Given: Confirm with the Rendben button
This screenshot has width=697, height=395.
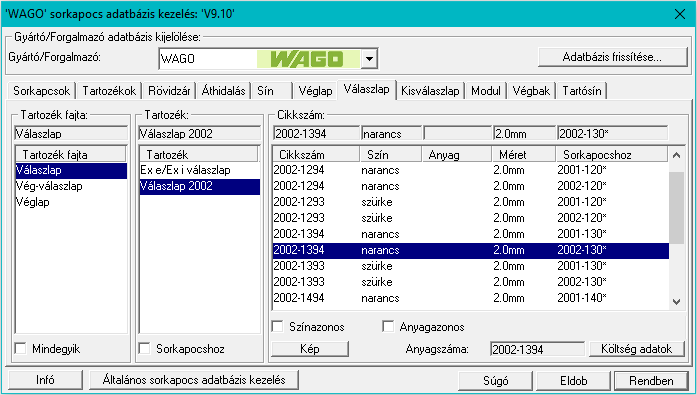Looking at the screenshot, I should pos(651,381).
